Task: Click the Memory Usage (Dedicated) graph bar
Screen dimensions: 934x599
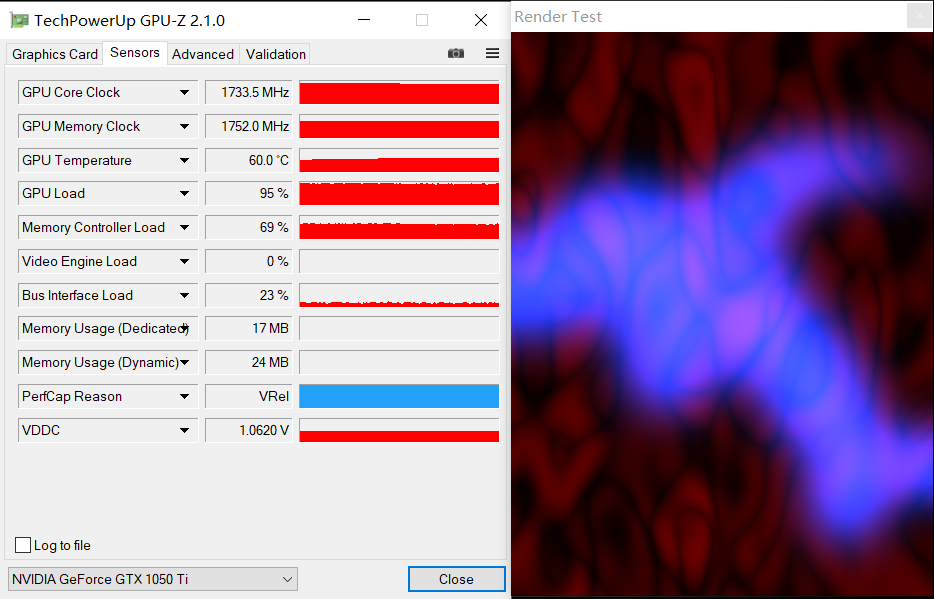Action: [x=399, y=329]
